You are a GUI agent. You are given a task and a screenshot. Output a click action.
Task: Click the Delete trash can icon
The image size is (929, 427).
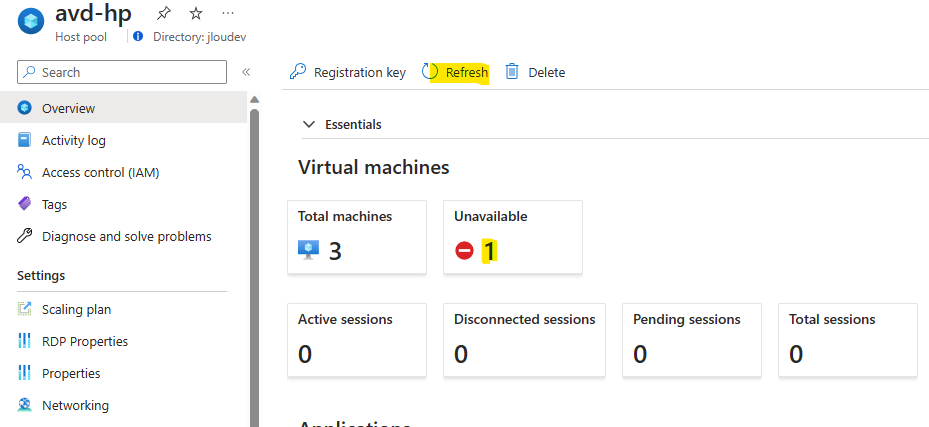(x=512, y=72)
